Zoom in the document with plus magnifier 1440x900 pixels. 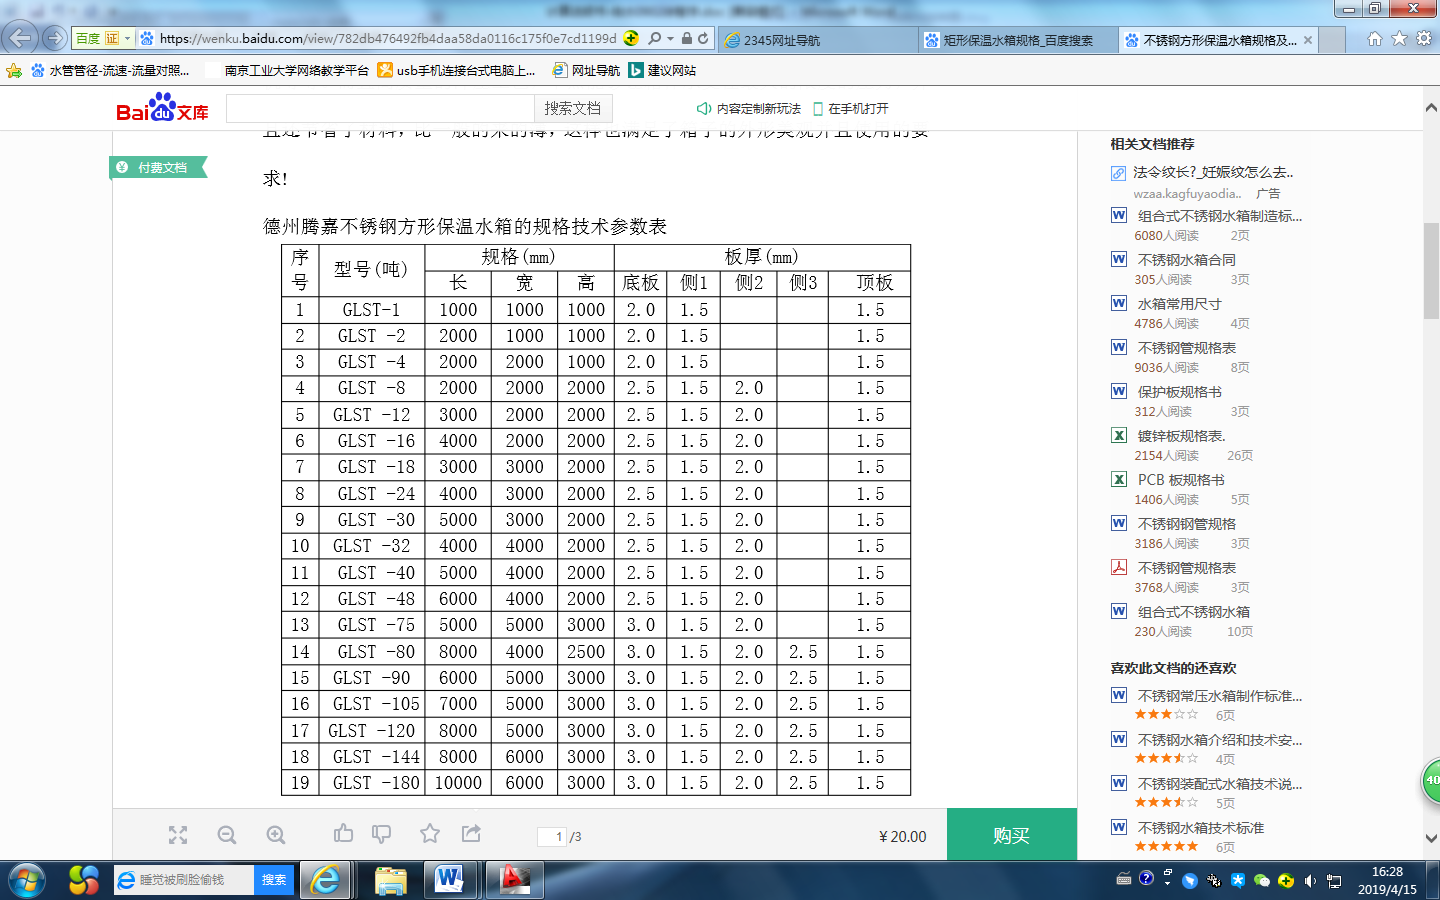coord(276,835)
